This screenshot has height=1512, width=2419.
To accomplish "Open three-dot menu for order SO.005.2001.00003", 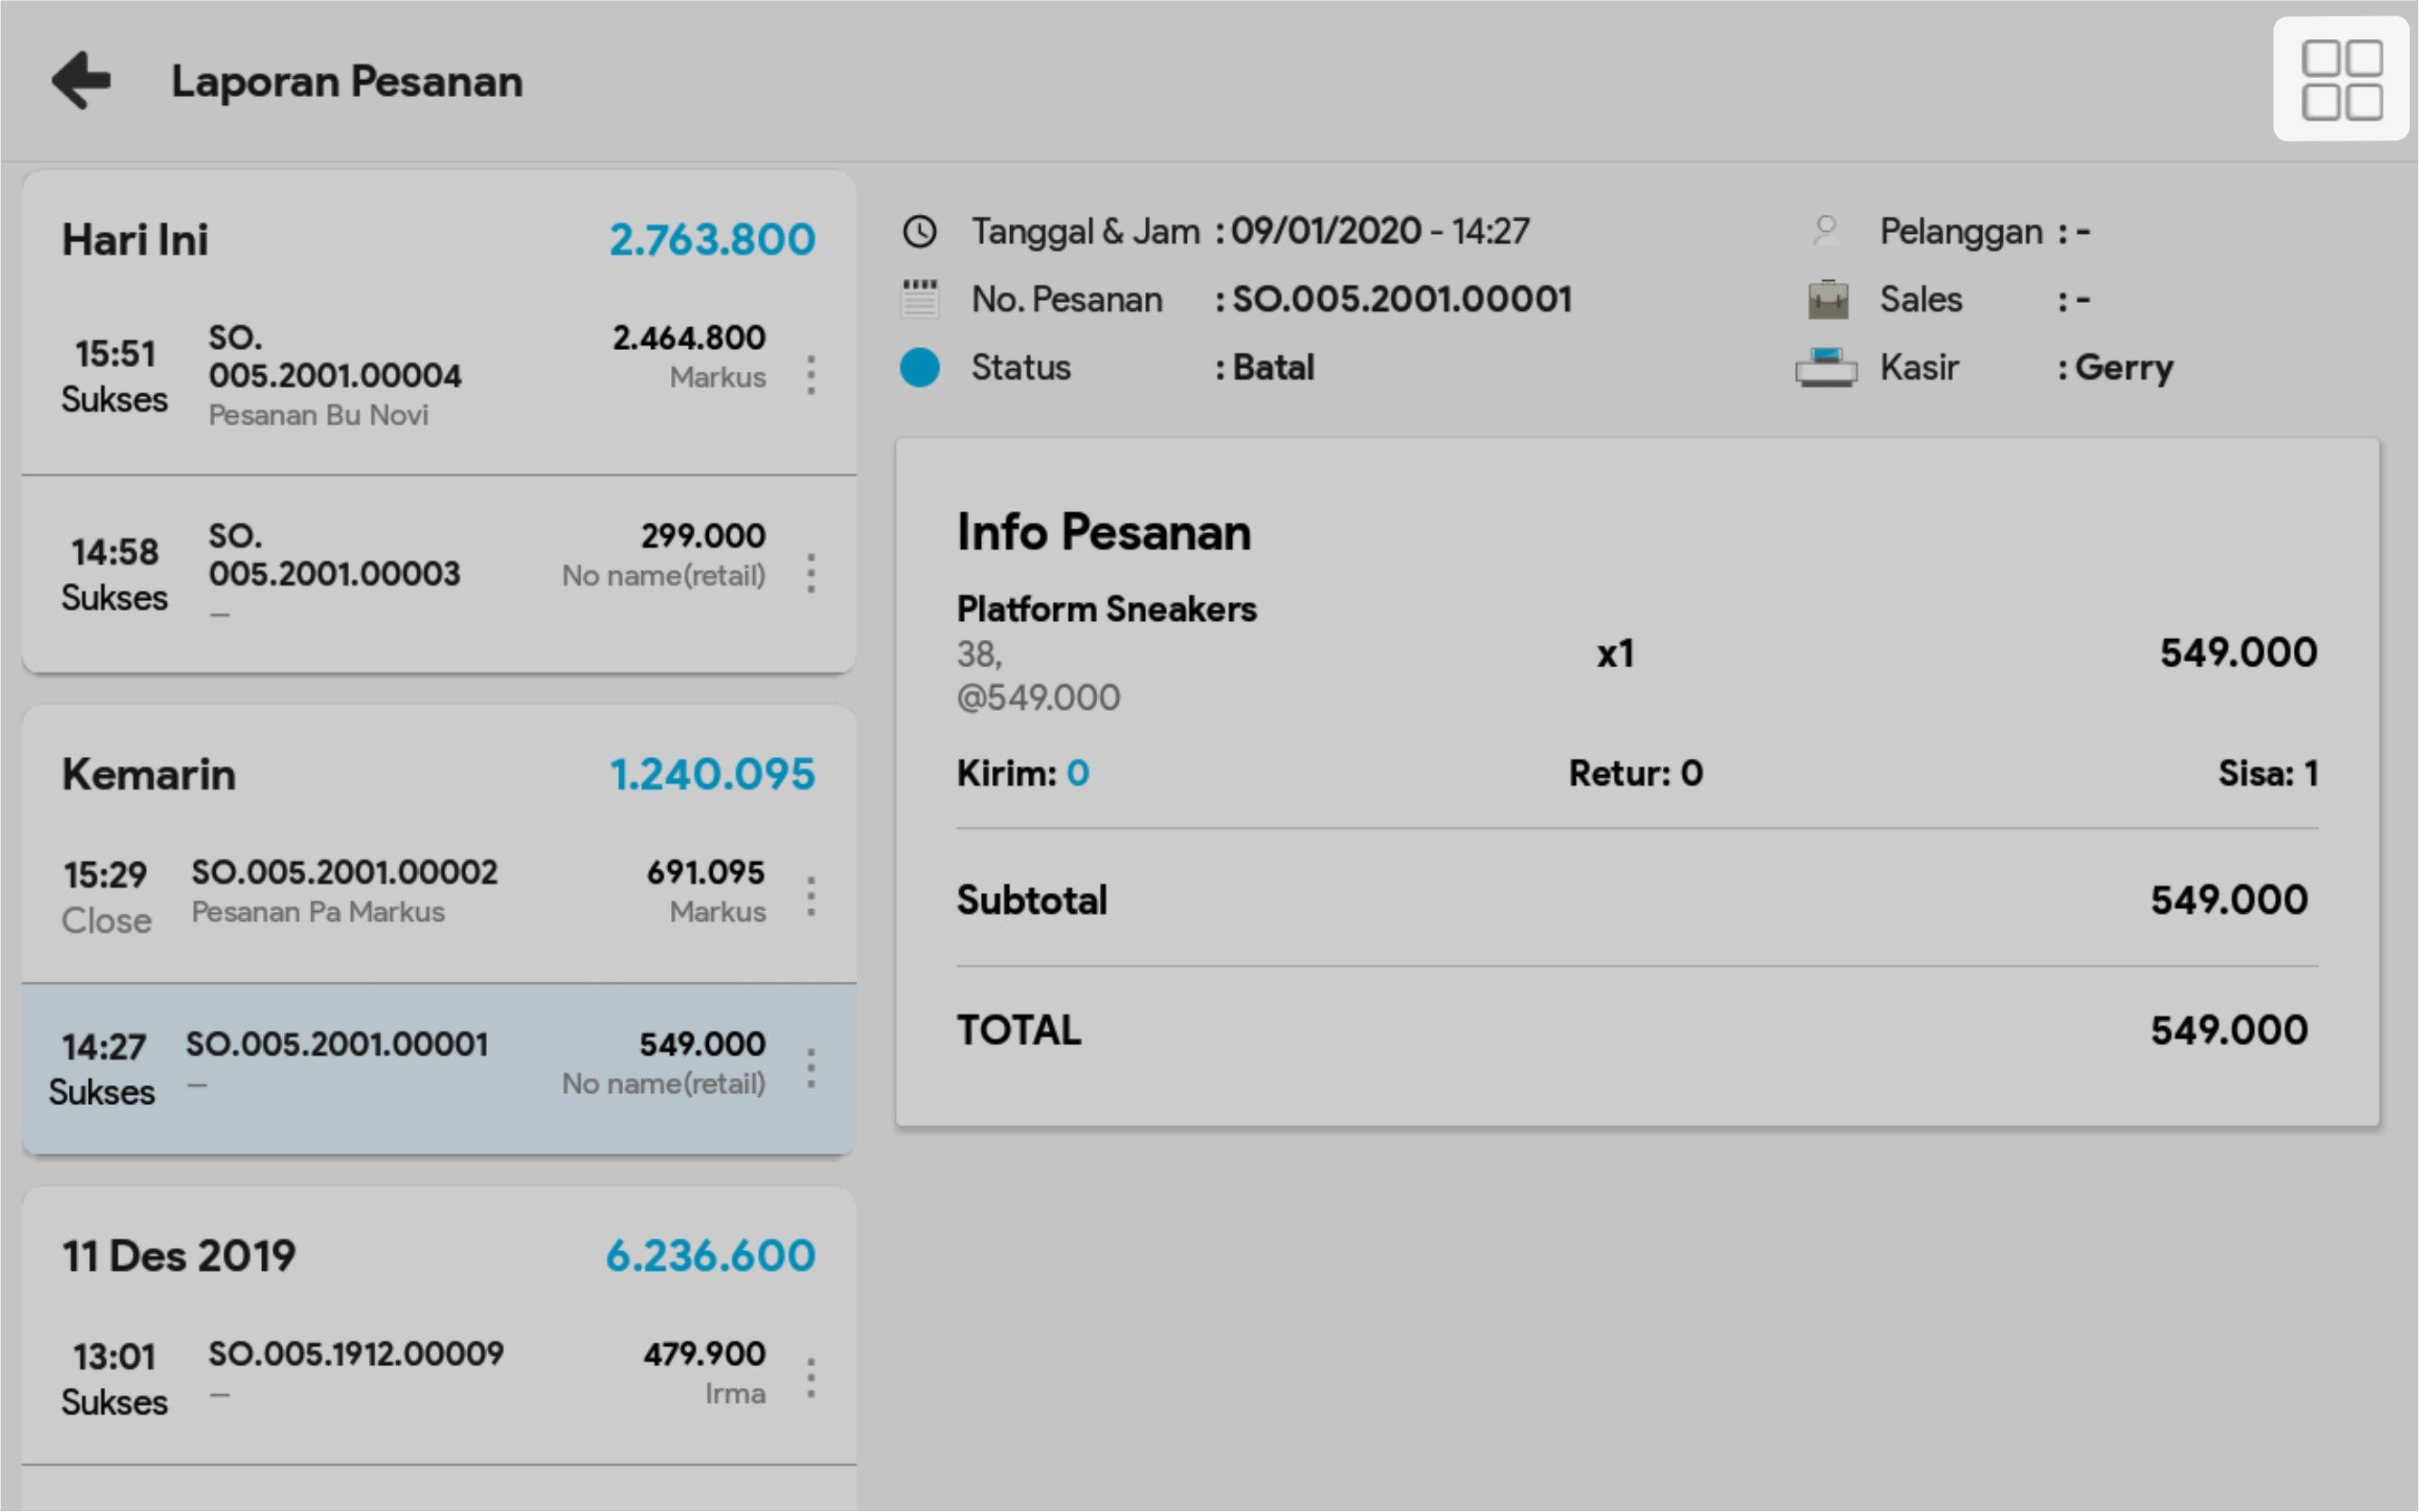I will [x=811, y=574].
